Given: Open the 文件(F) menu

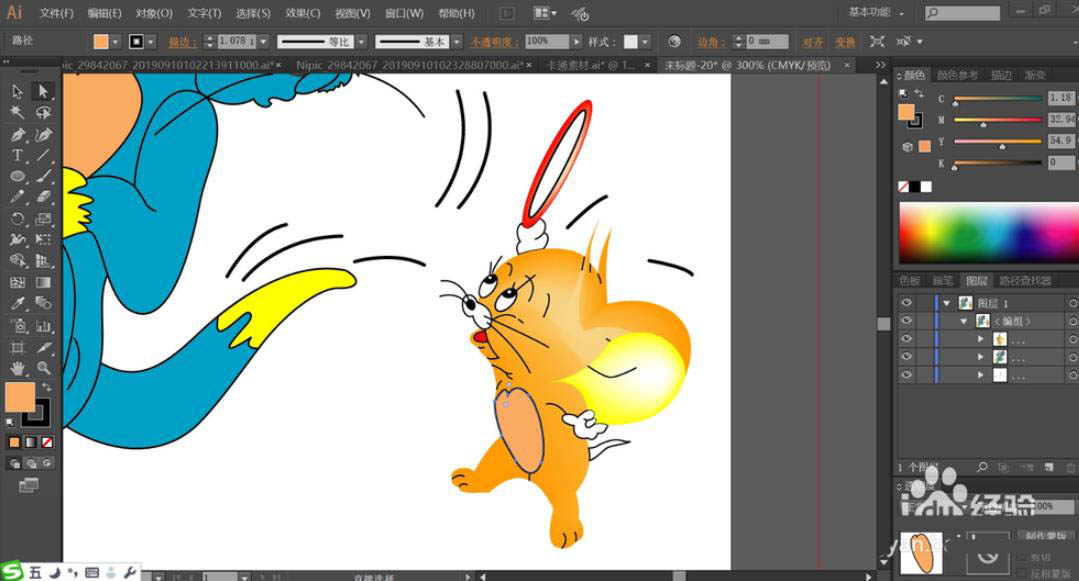Looking at the screenshot, I should click(x=56, y=13).
